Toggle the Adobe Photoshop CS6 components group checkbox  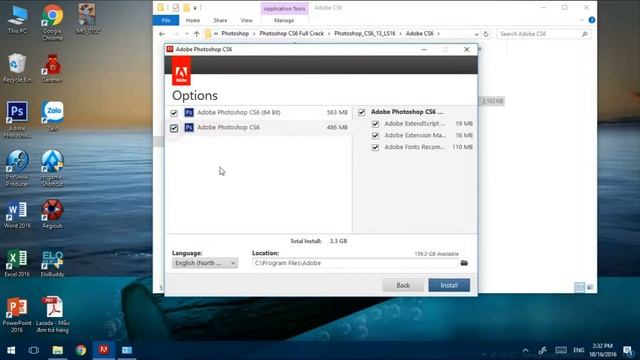(x=362, y=112)
